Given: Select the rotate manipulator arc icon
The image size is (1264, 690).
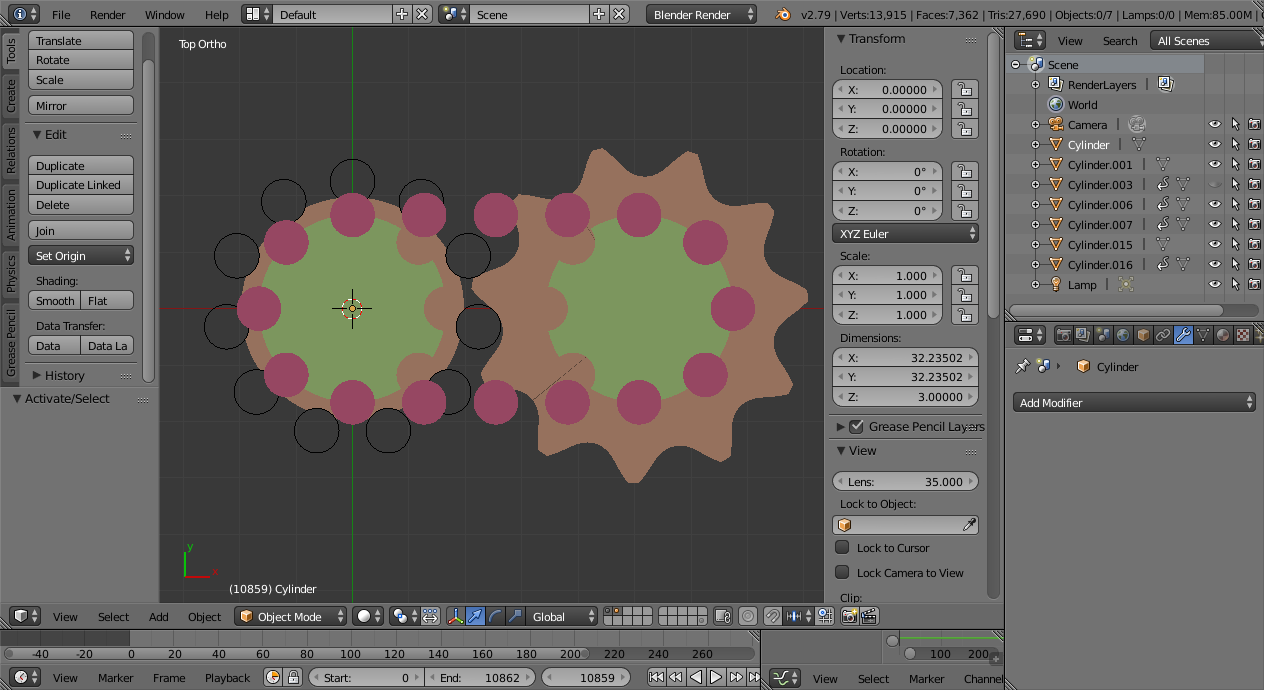Looking at the screenshot, I should (495, 616).
